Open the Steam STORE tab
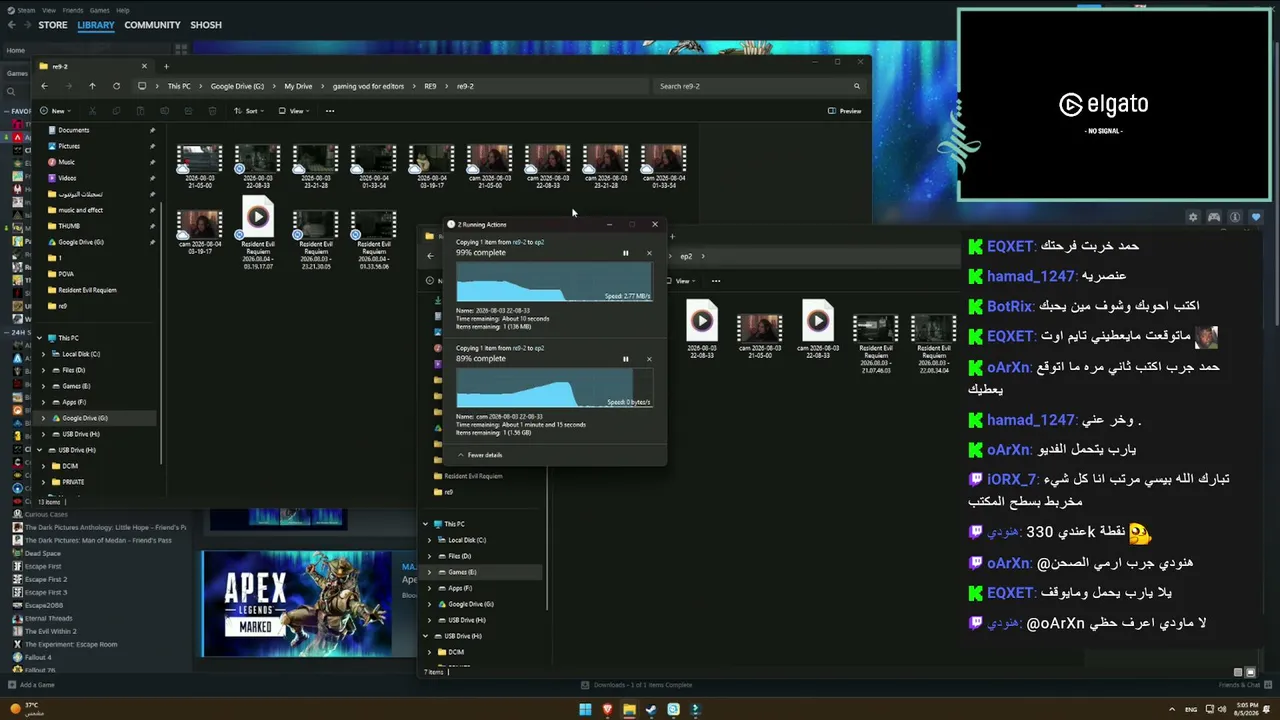The height and width of the screenshot is (720, 1280). [x=53, y=25]
